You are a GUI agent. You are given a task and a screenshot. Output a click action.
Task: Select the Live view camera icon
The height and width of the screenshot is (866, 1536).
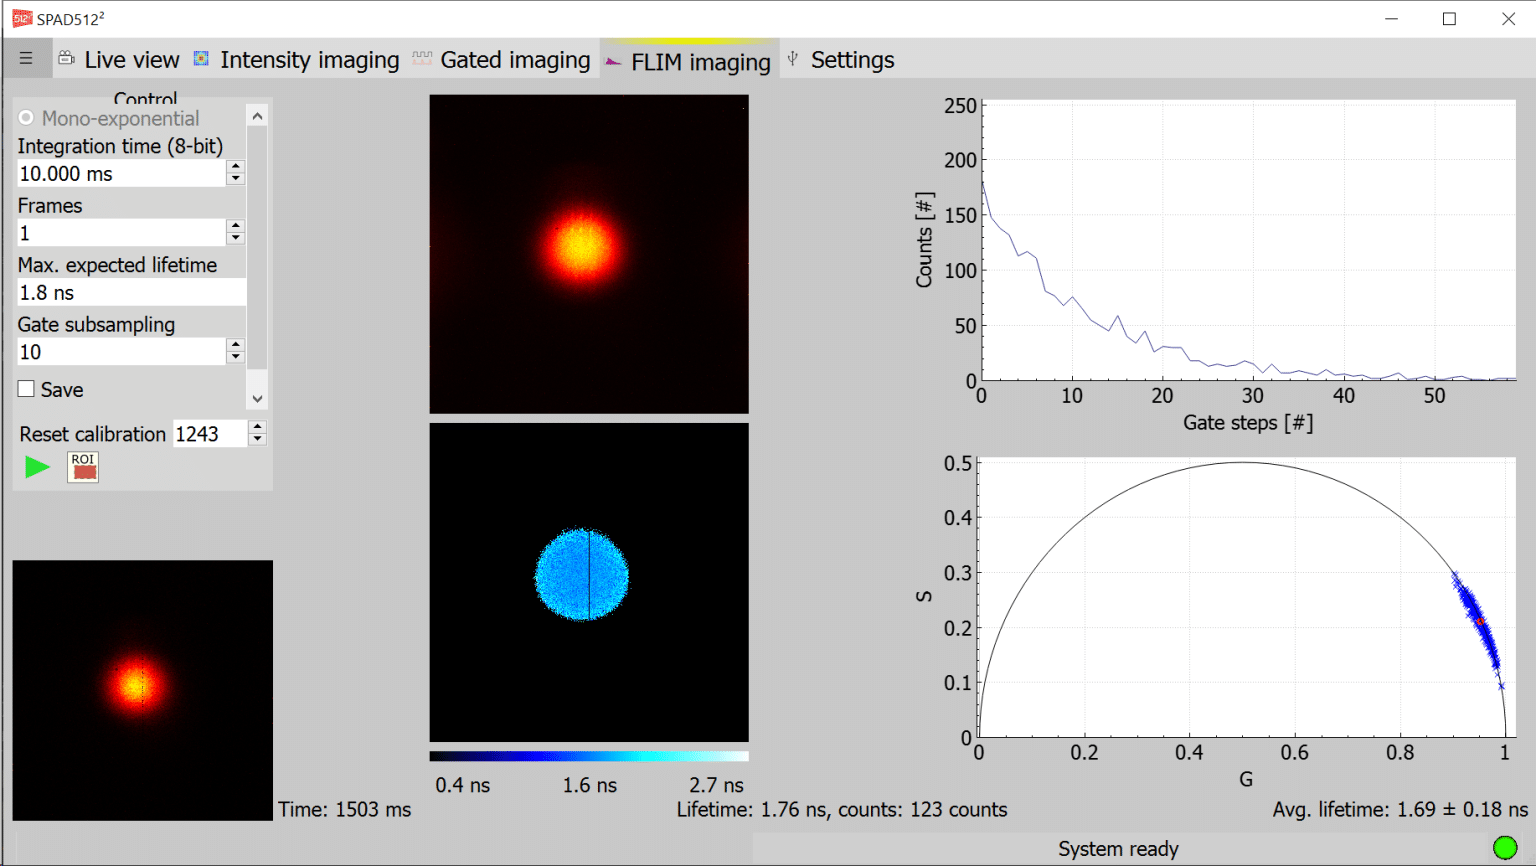66,58
